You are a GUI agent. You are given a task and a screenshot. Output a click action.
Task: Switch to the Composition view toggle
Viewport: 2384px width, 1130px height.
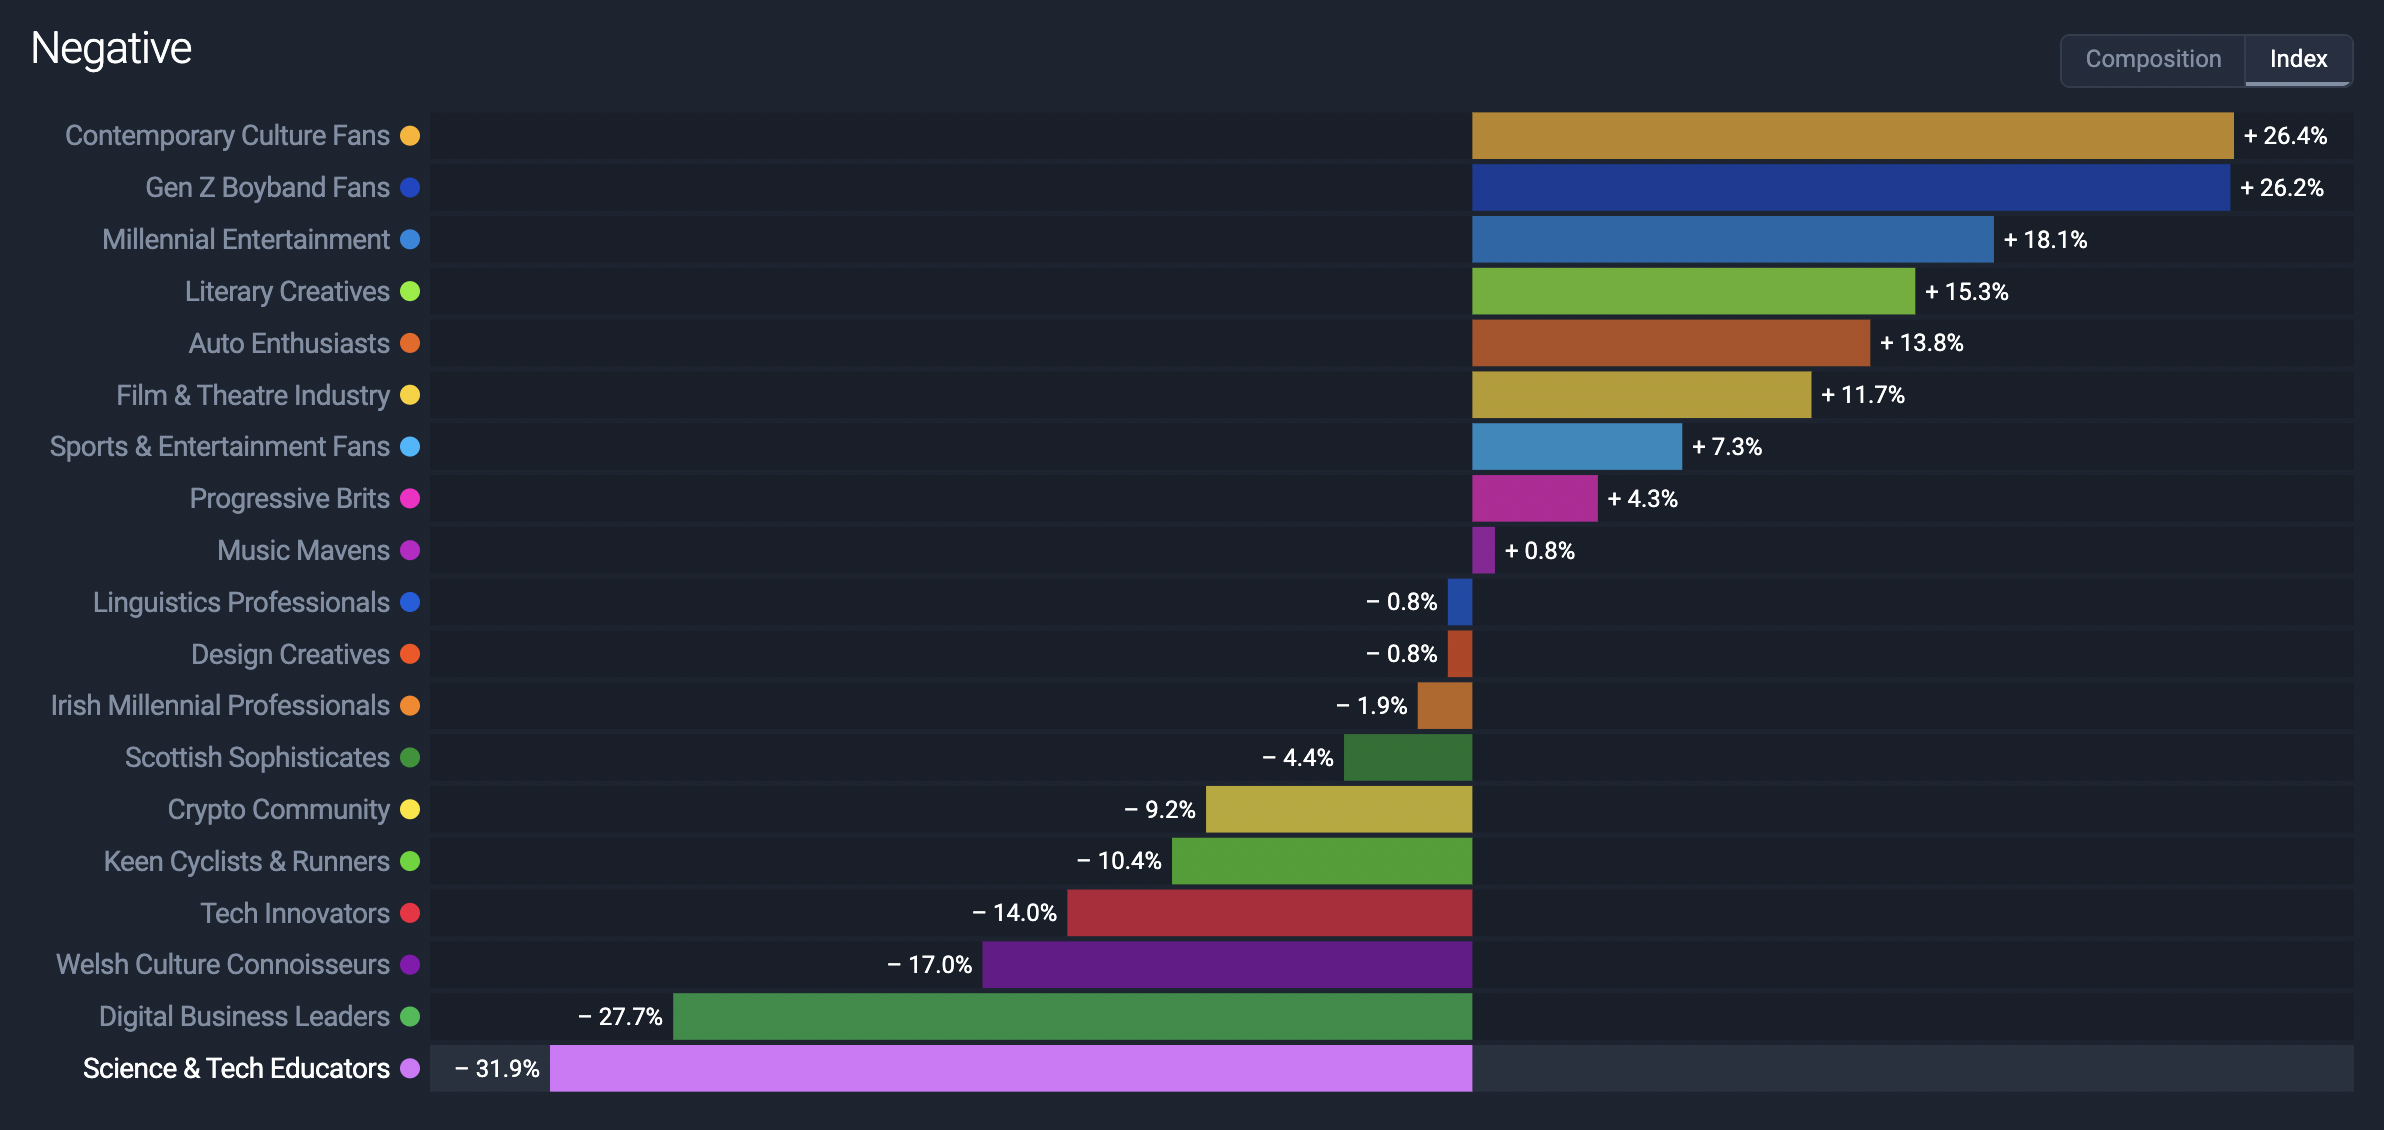(2153, 58)
